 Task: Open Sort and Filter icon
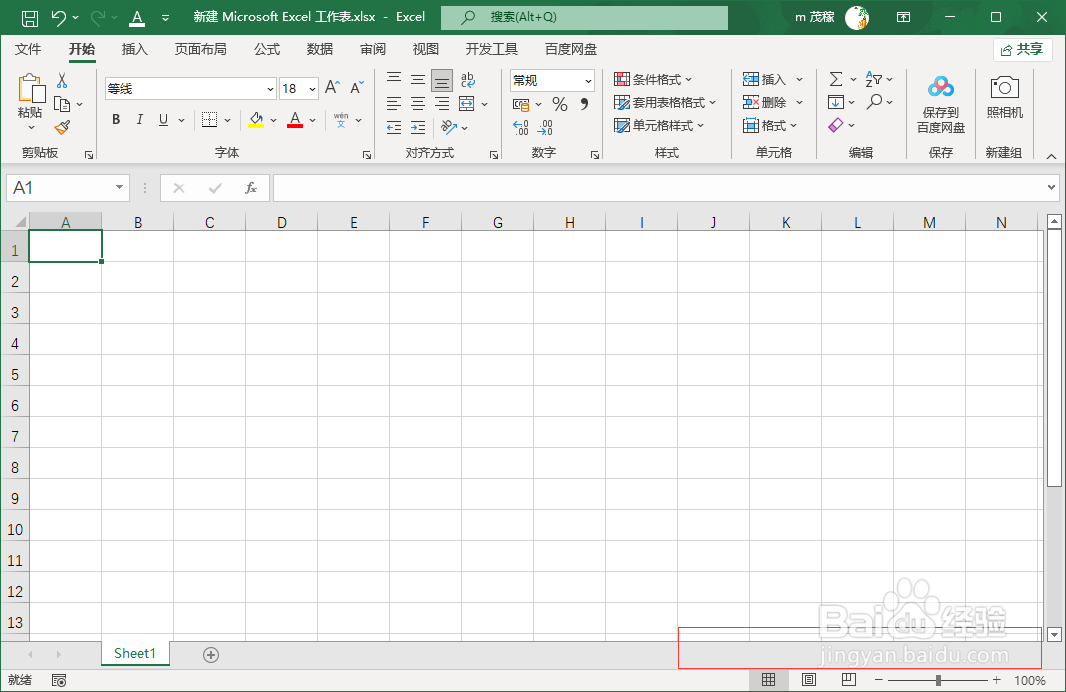coord(874,80)
